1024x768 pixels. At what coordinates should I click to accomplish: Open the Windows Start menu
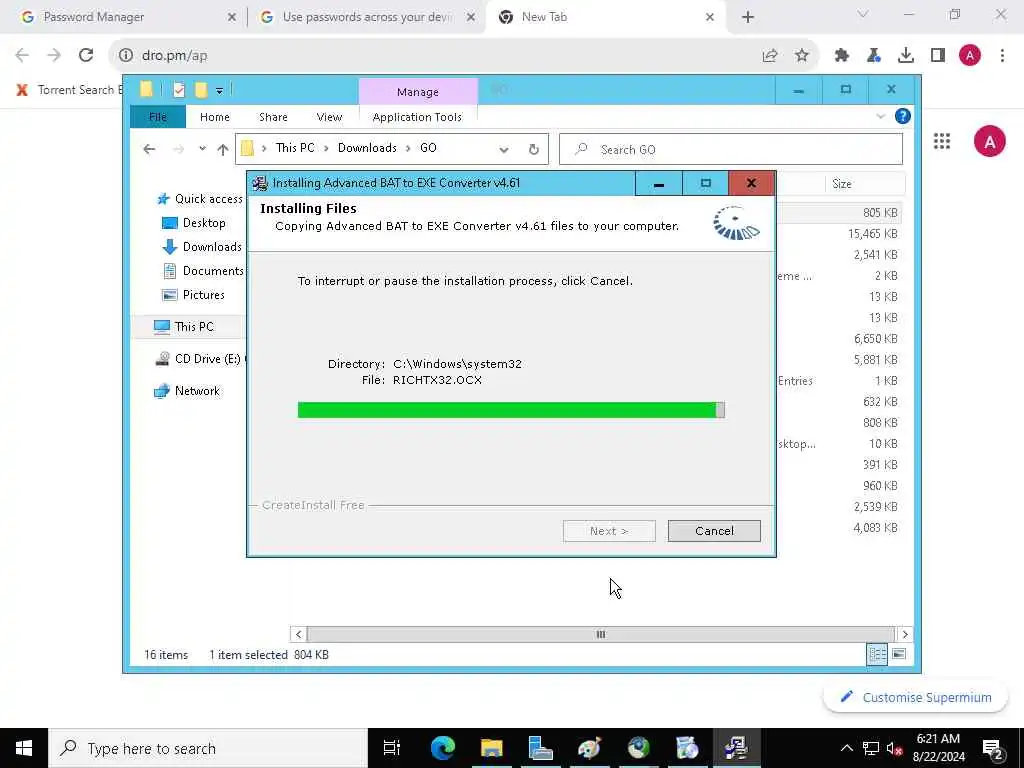coord(24,748)
